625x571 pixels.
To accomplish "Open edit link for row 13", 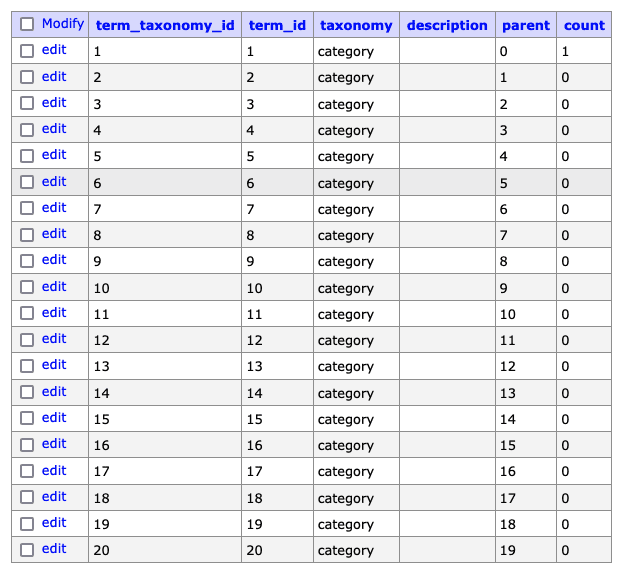I will coord(54,365).
